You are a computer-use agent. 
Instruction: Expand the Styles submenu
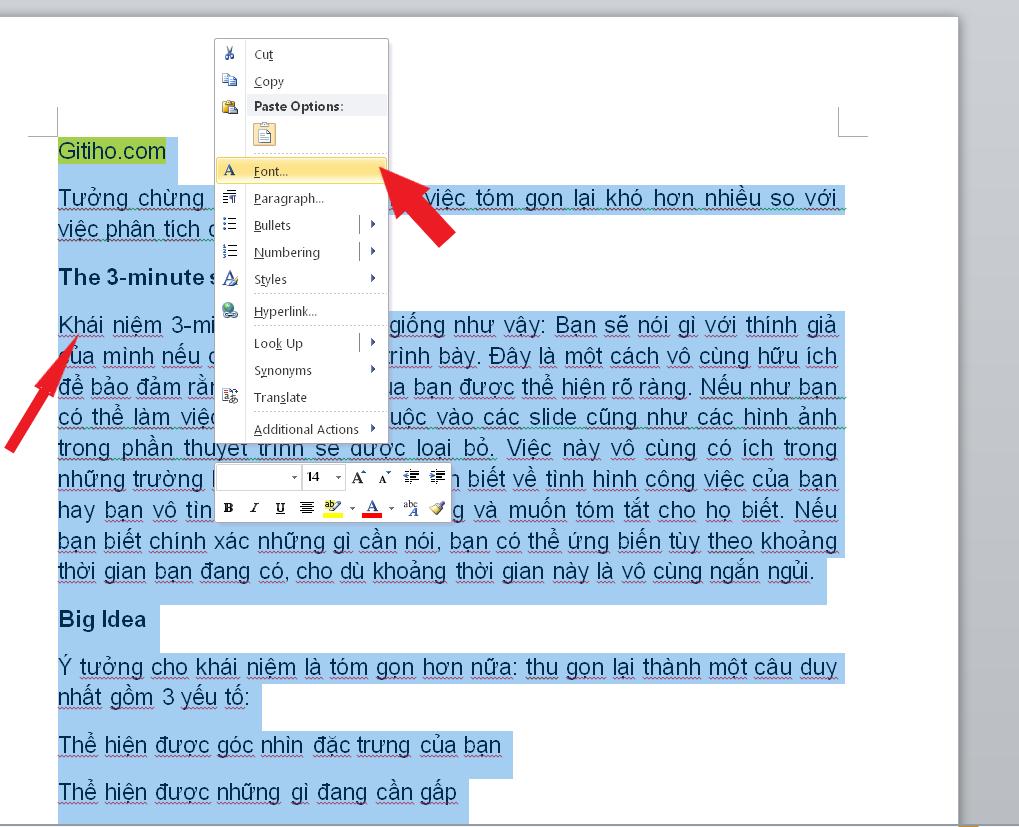pos(270,280)
